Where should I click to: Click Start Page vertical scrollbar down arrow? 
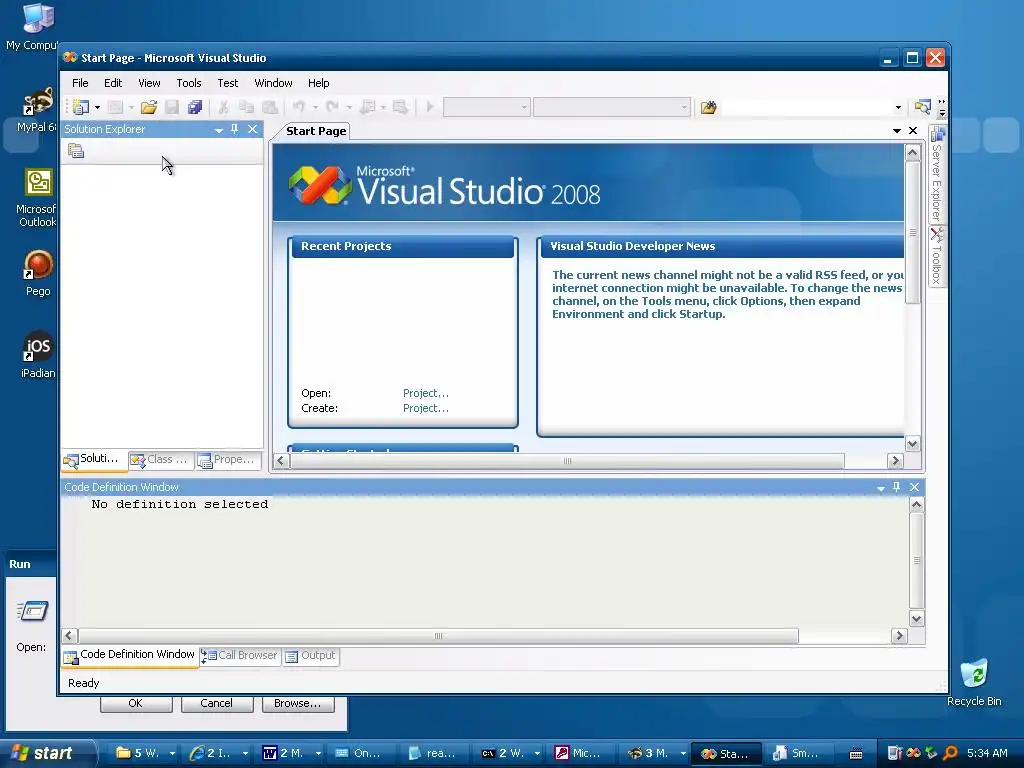pyautogui.click(x=912, y=443)
